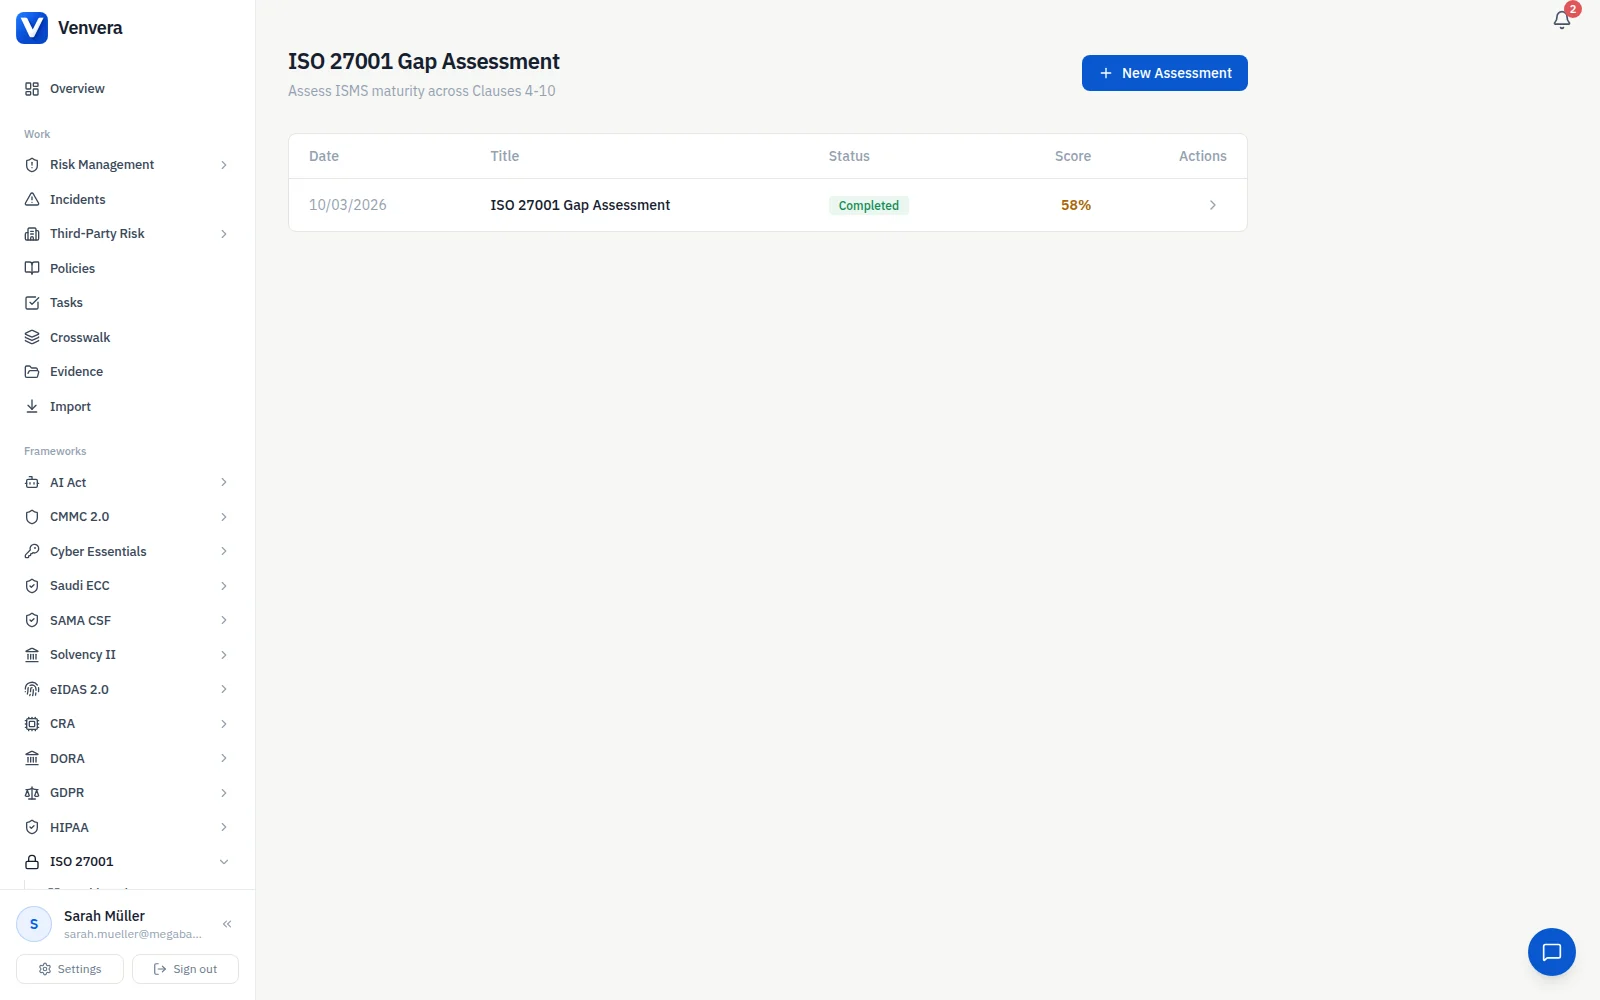Navigate to Tasks
This screenshot has width=1600, height=1000.
127,303
